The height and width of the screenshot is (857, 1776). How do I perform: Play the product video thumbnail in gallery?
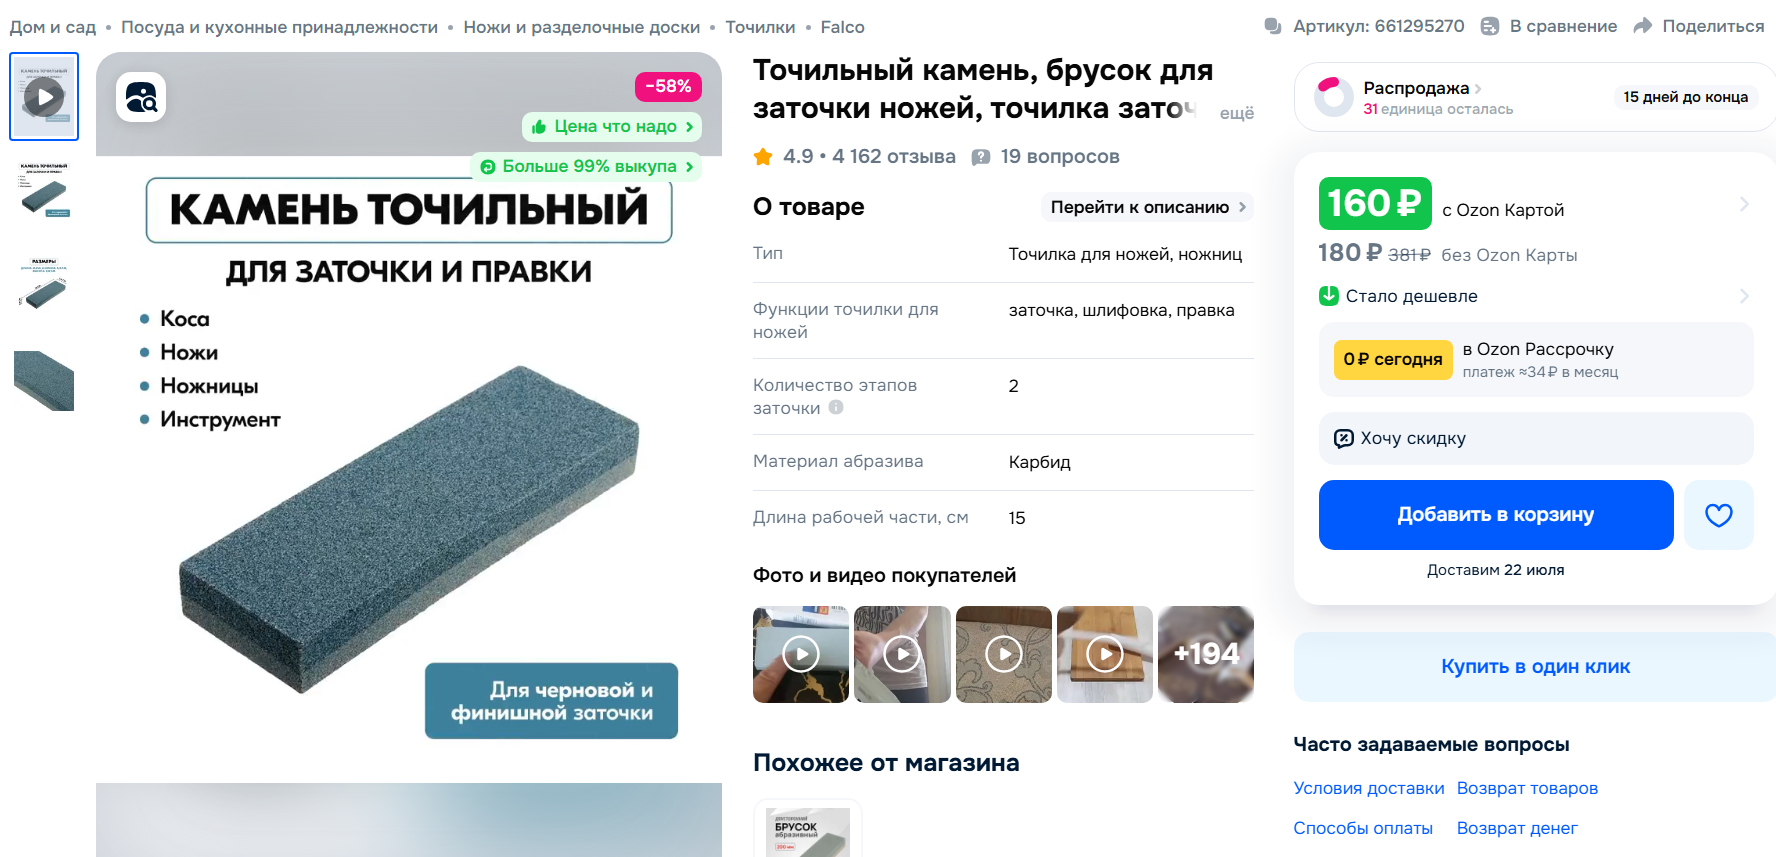[x=44, y=97]
